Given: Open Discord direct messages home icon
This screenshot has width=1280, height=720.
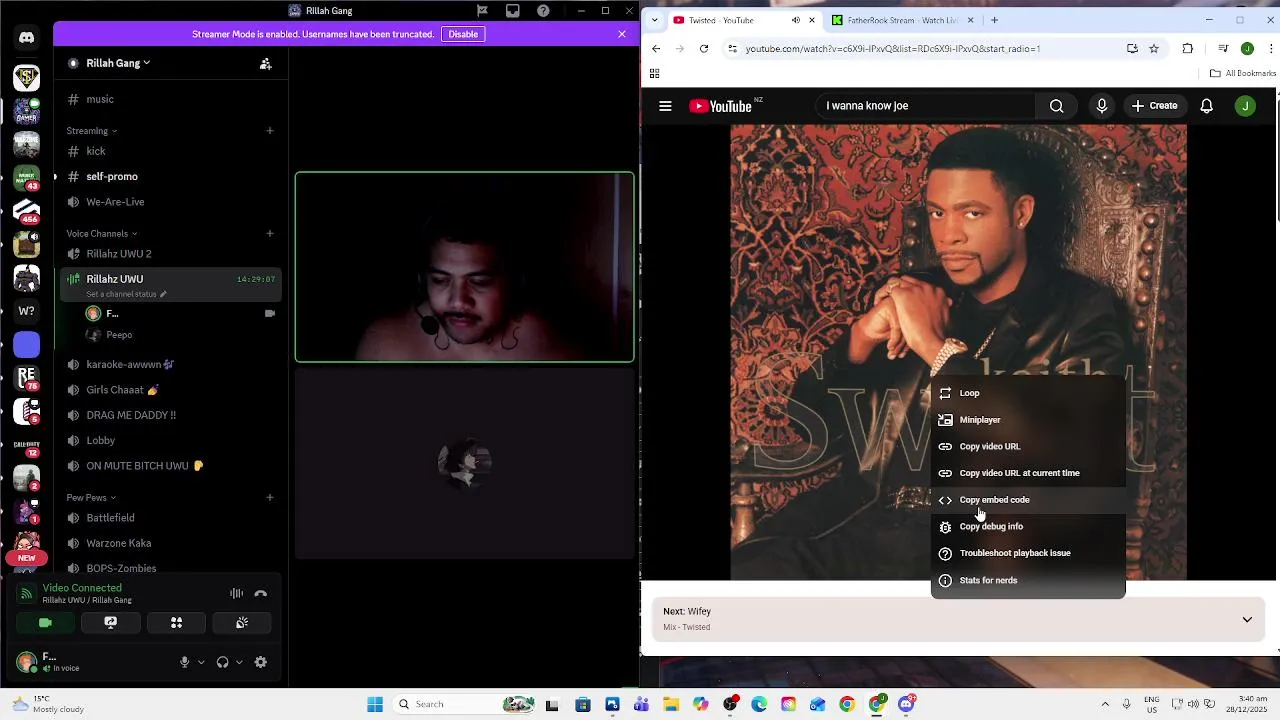Looking at the screenshot, I should [x=26, y=38].
